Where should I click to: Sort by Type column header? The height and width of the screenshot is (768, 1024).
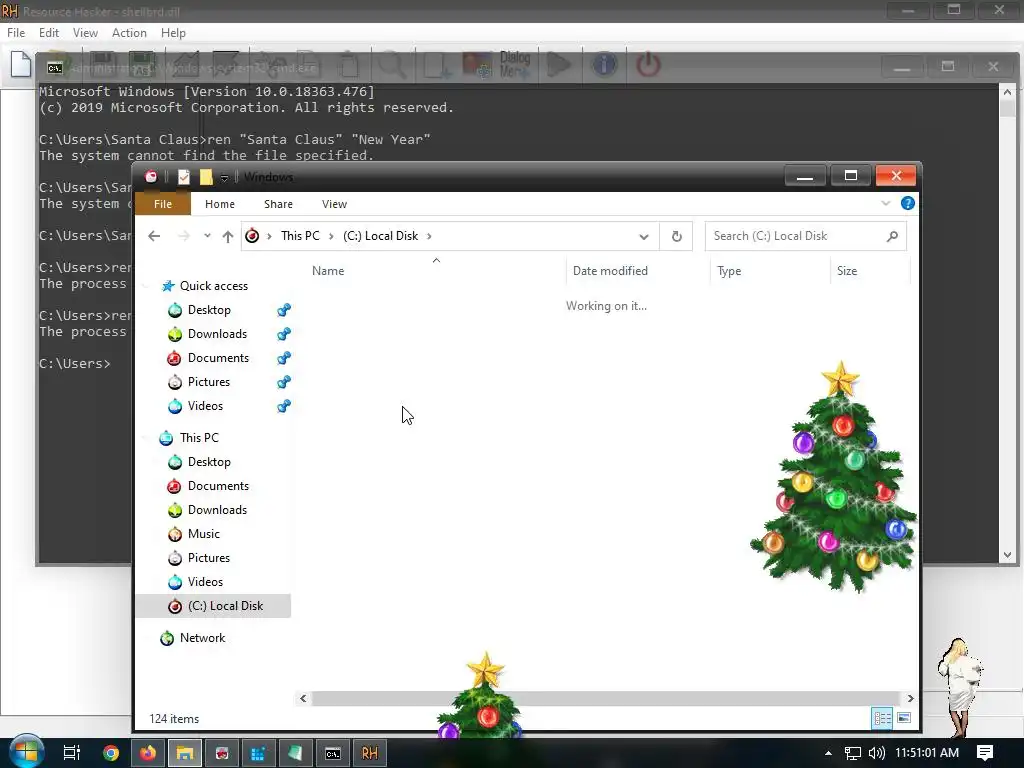(x=729, y=270)
